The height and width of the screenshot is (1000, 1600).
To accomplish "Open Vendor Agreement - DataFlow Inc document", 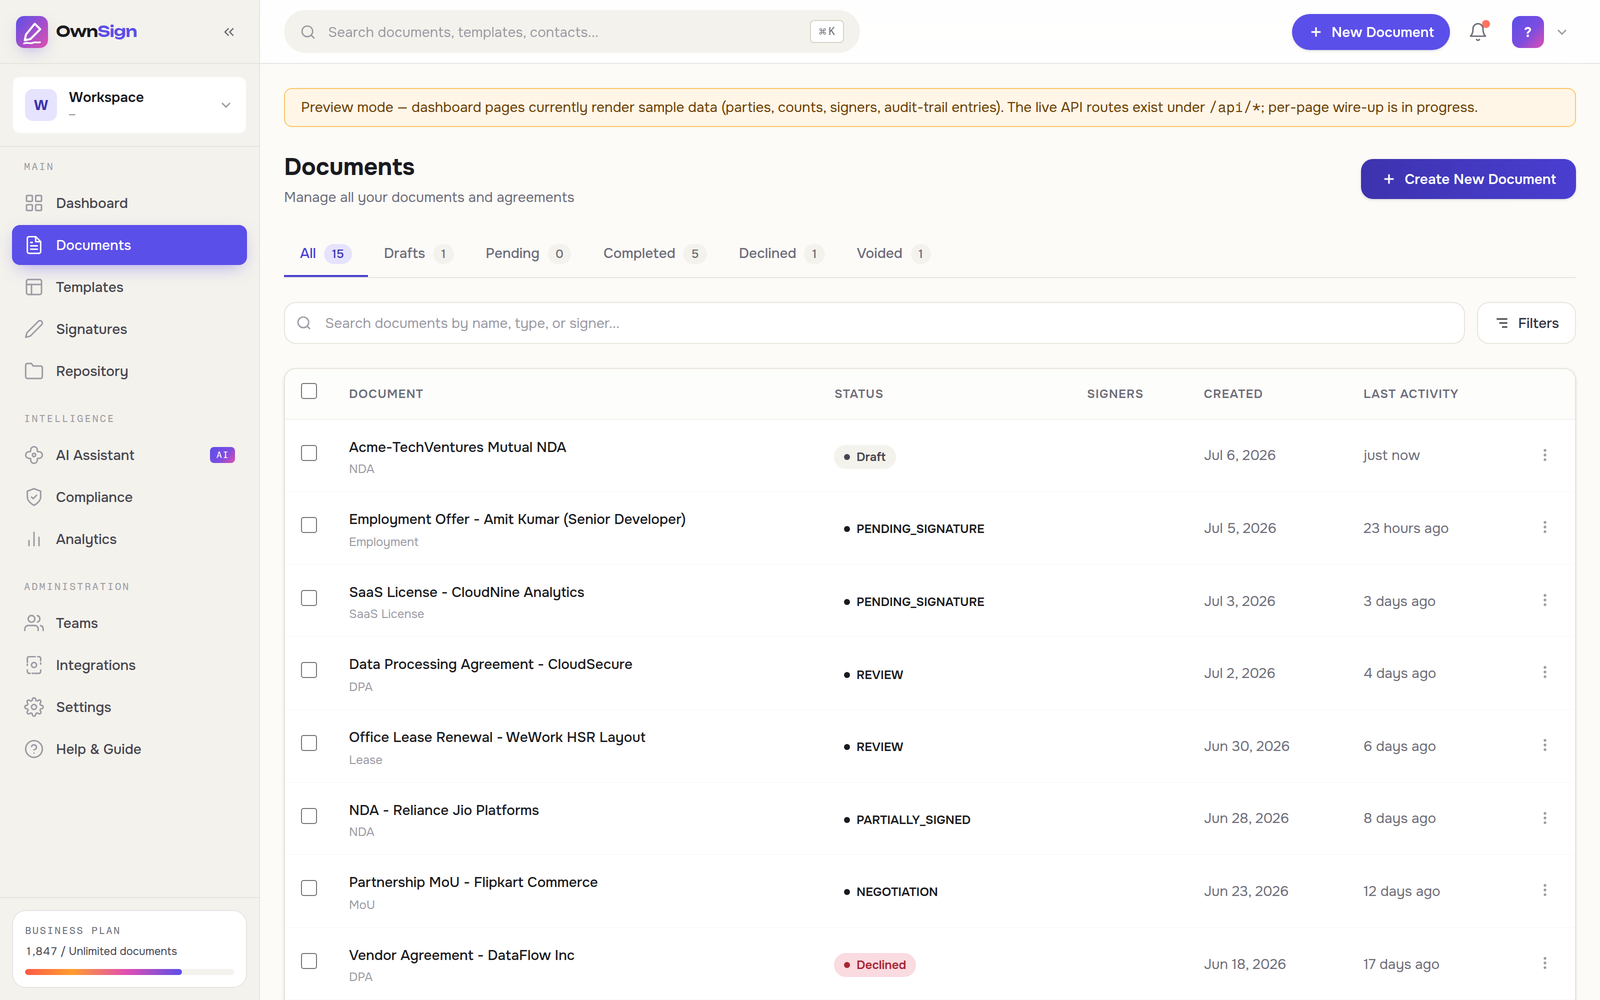I will (x=461, y=955).
